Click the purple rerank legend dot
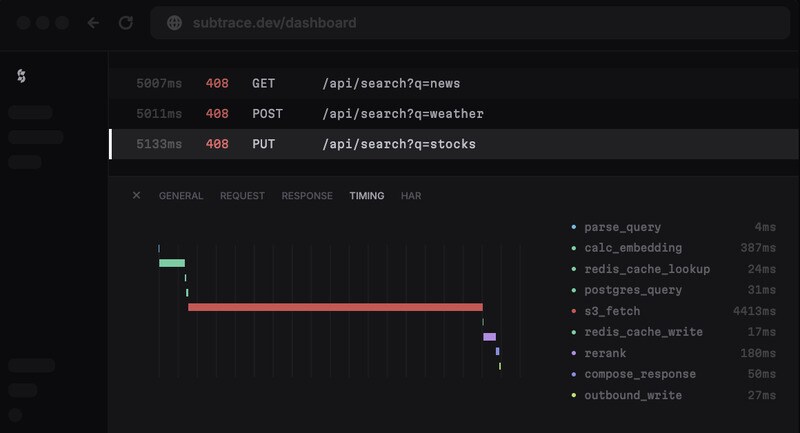Viewport: 800px width, 433px height. click(x=573, y=353)
